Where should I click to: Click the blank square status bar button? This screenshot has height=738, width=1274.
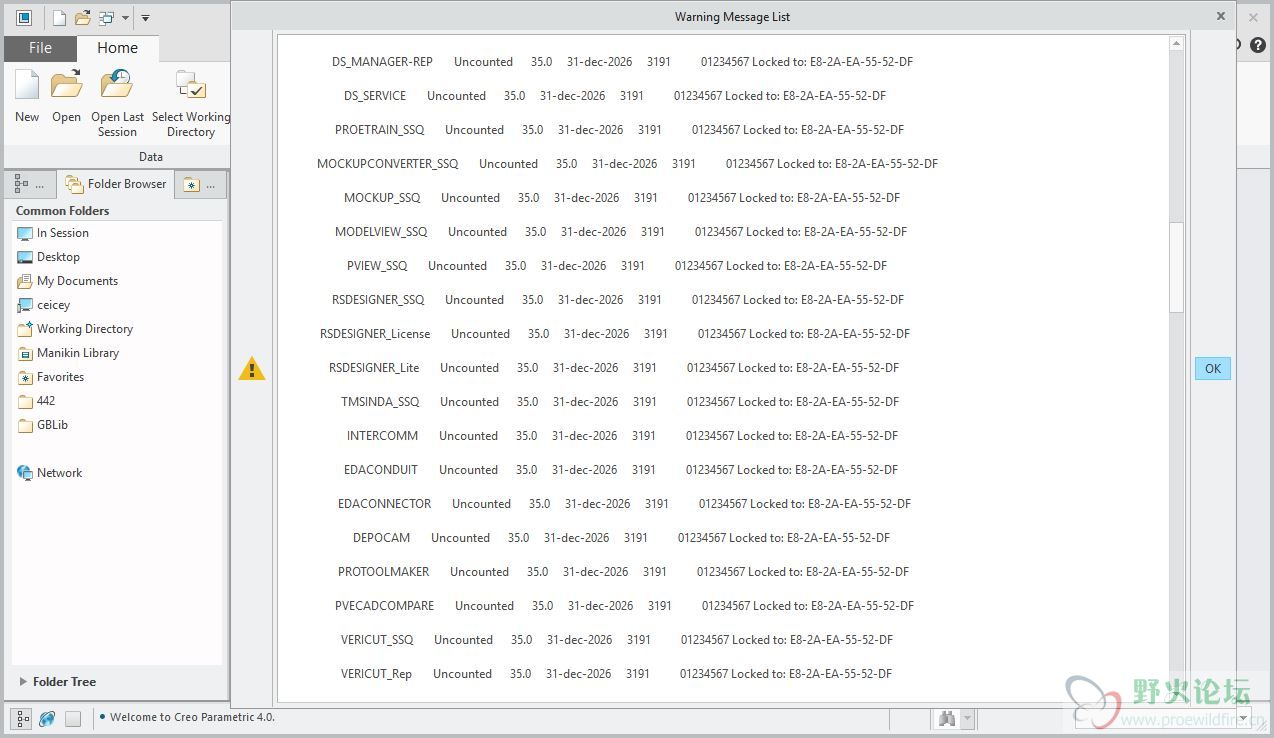[73, 718]
